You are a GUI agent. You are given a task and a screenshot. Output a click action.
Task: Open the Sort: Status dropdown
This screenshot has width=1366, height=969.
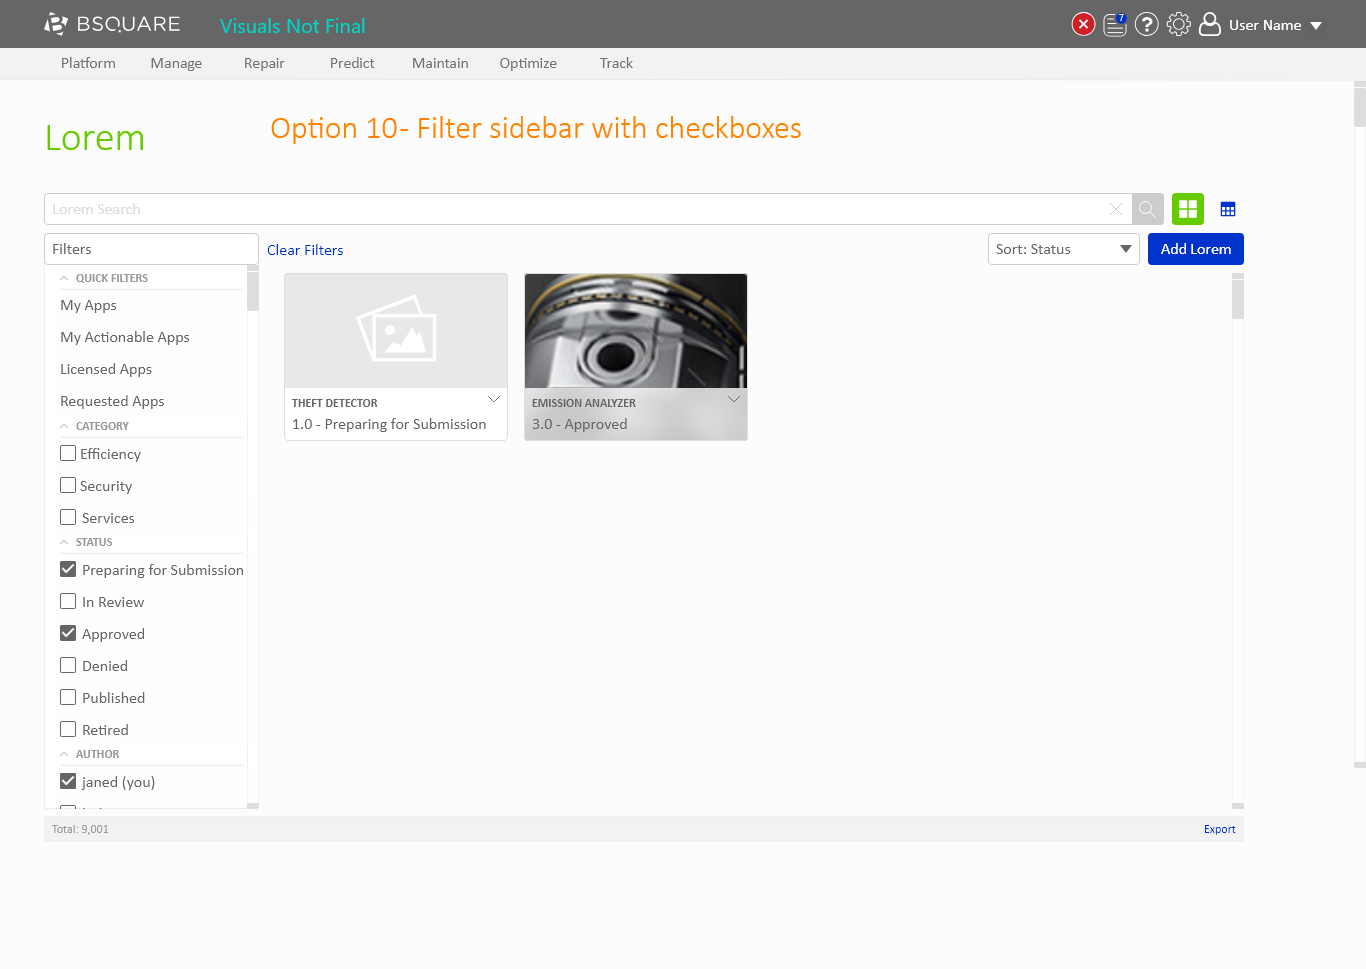[x=1063, y=249]
